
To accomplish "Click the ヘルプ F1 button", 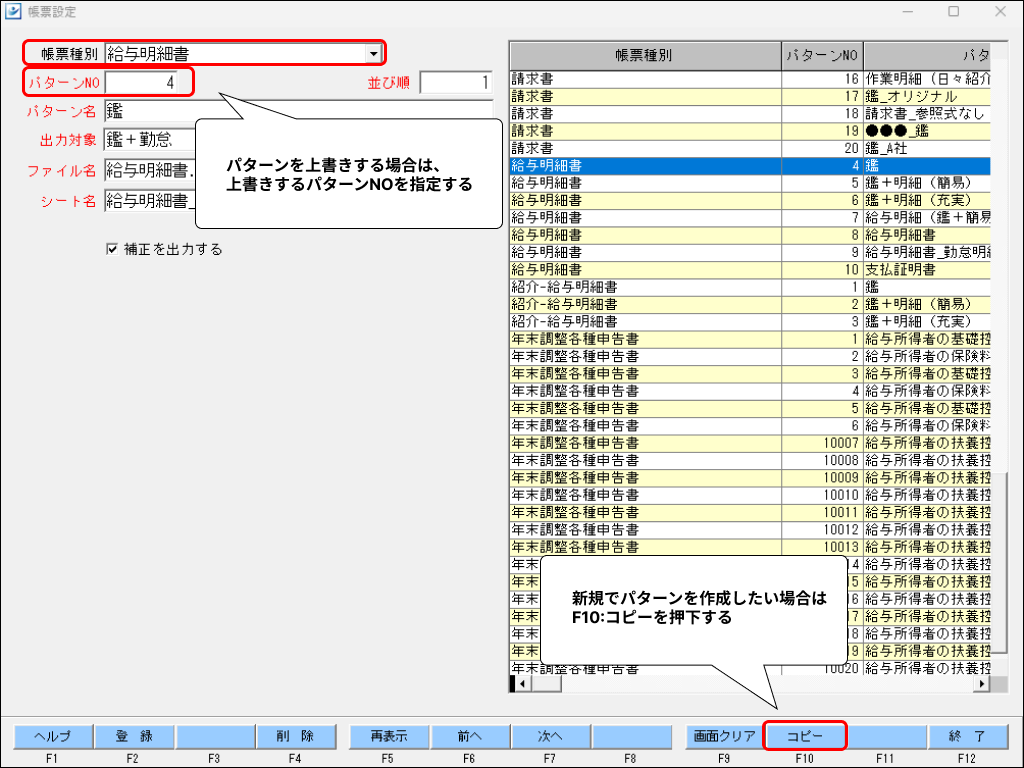I will (x=53, y=736).
